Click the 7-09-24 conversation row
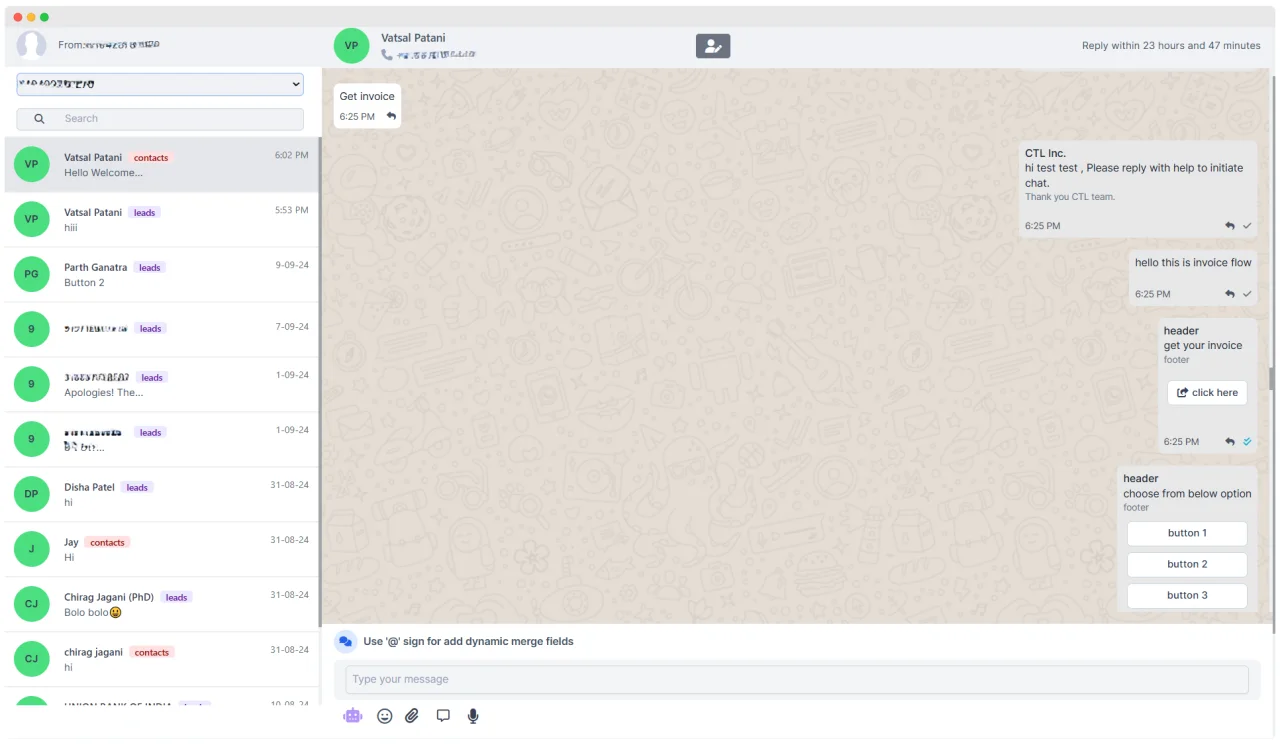The width and height of the screenshot is (1280, 745). pyautogui.click(x=161, y=330)
